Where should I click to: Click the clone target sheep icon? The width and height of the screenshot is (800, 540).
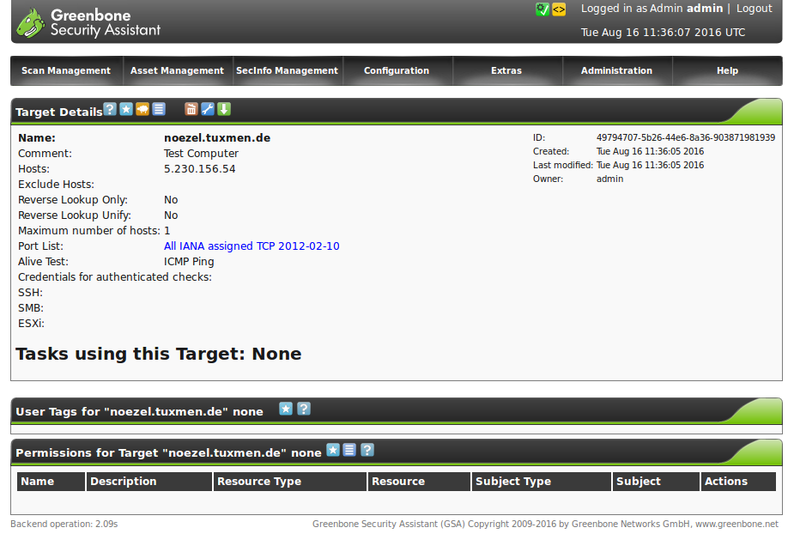click(142, 109)
